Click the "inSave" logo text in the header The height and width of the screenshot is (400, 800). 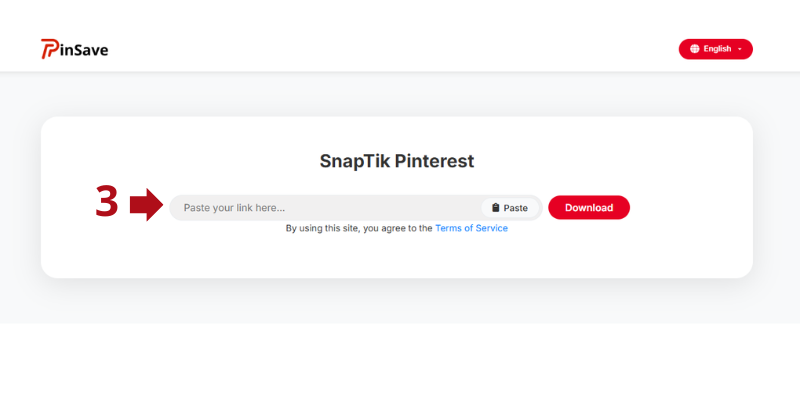[x=84, y=49]
